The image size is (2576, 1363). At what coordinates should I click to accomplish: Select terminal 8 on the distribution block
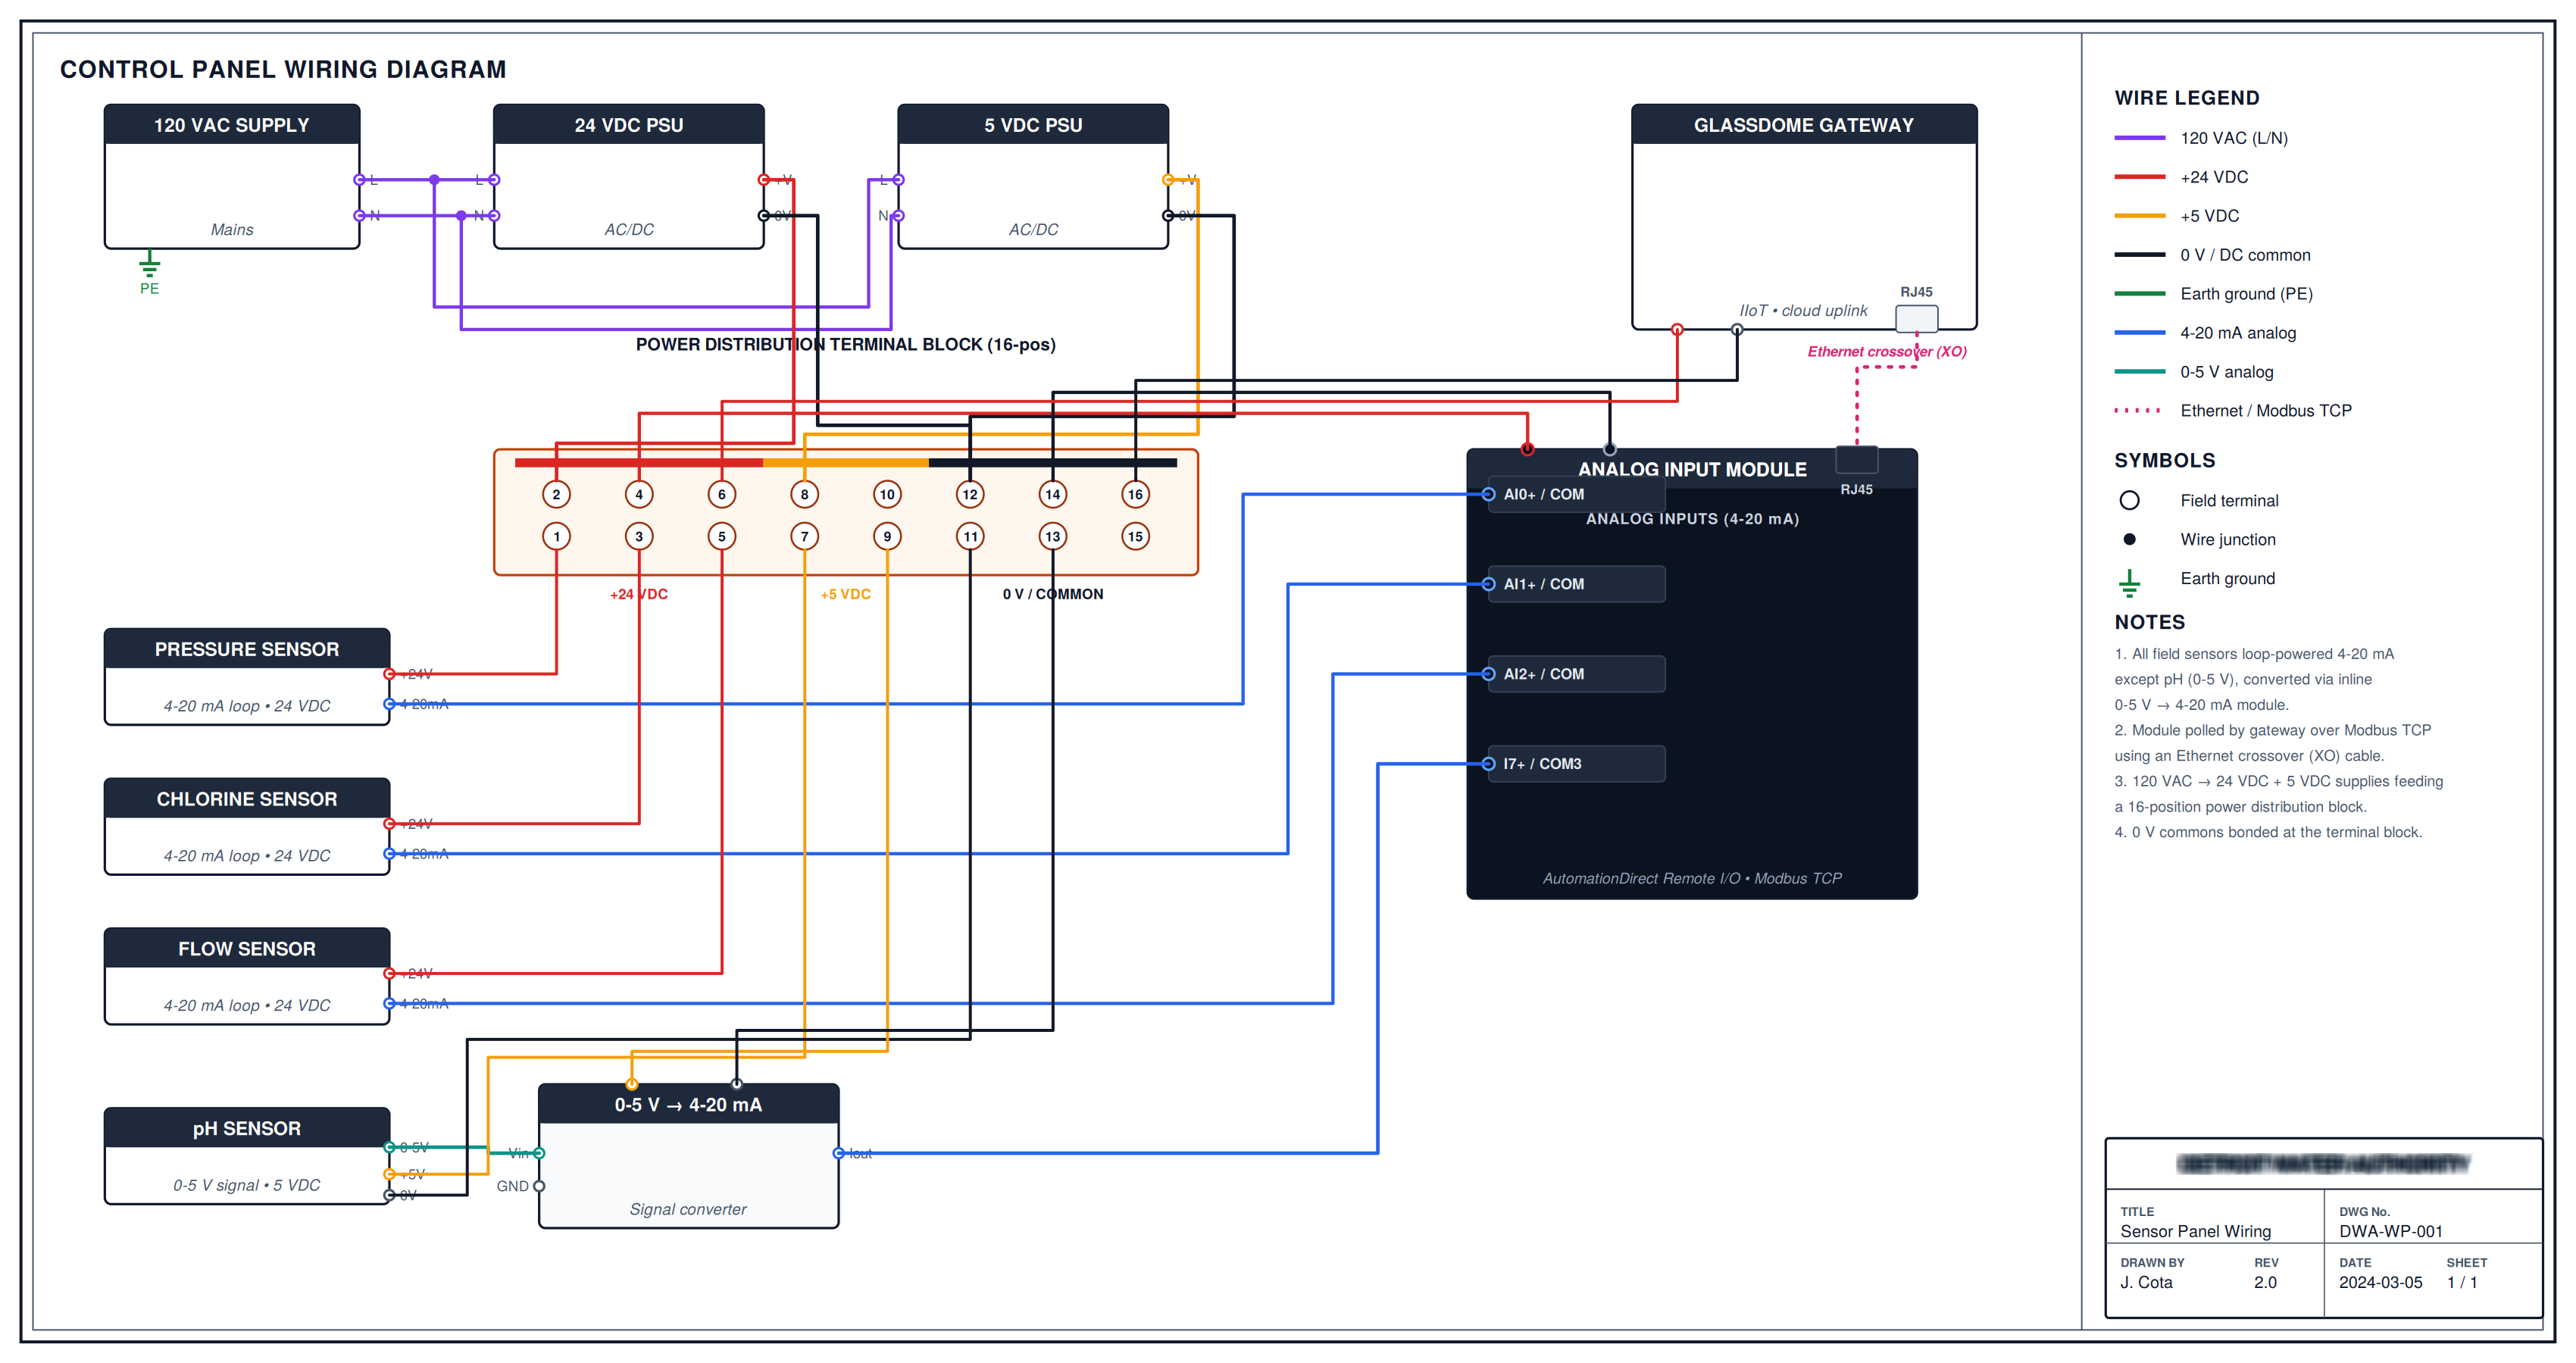point(804,494)
